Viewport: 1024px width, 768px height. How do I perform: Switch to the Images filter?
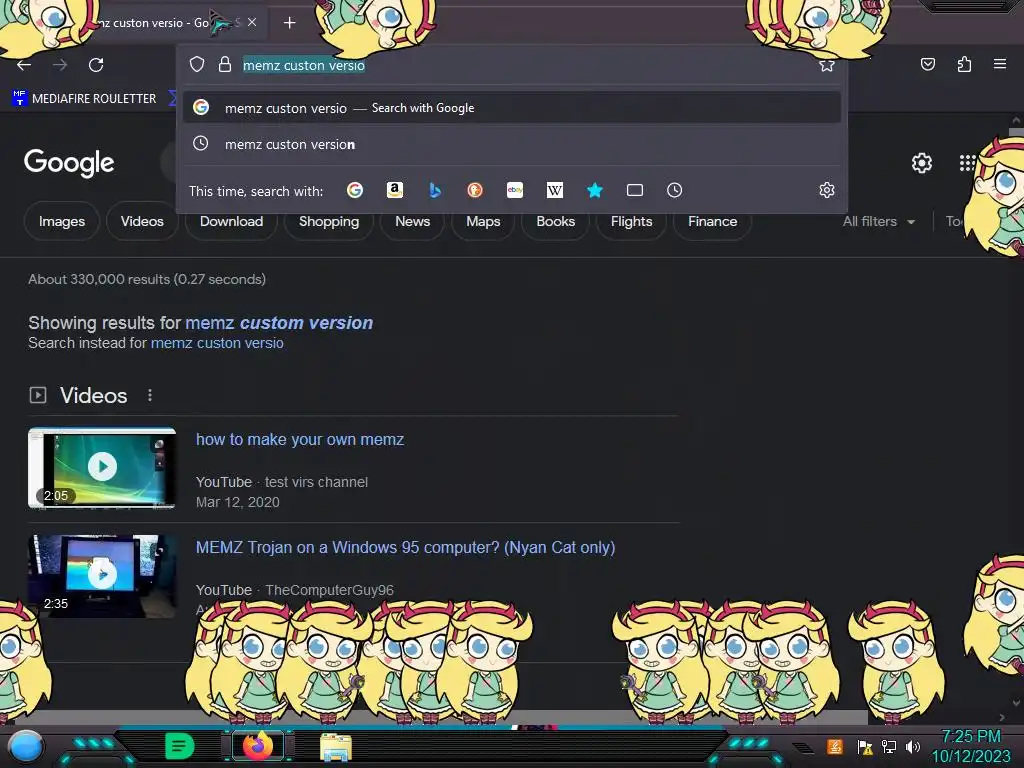click(61, 221)
